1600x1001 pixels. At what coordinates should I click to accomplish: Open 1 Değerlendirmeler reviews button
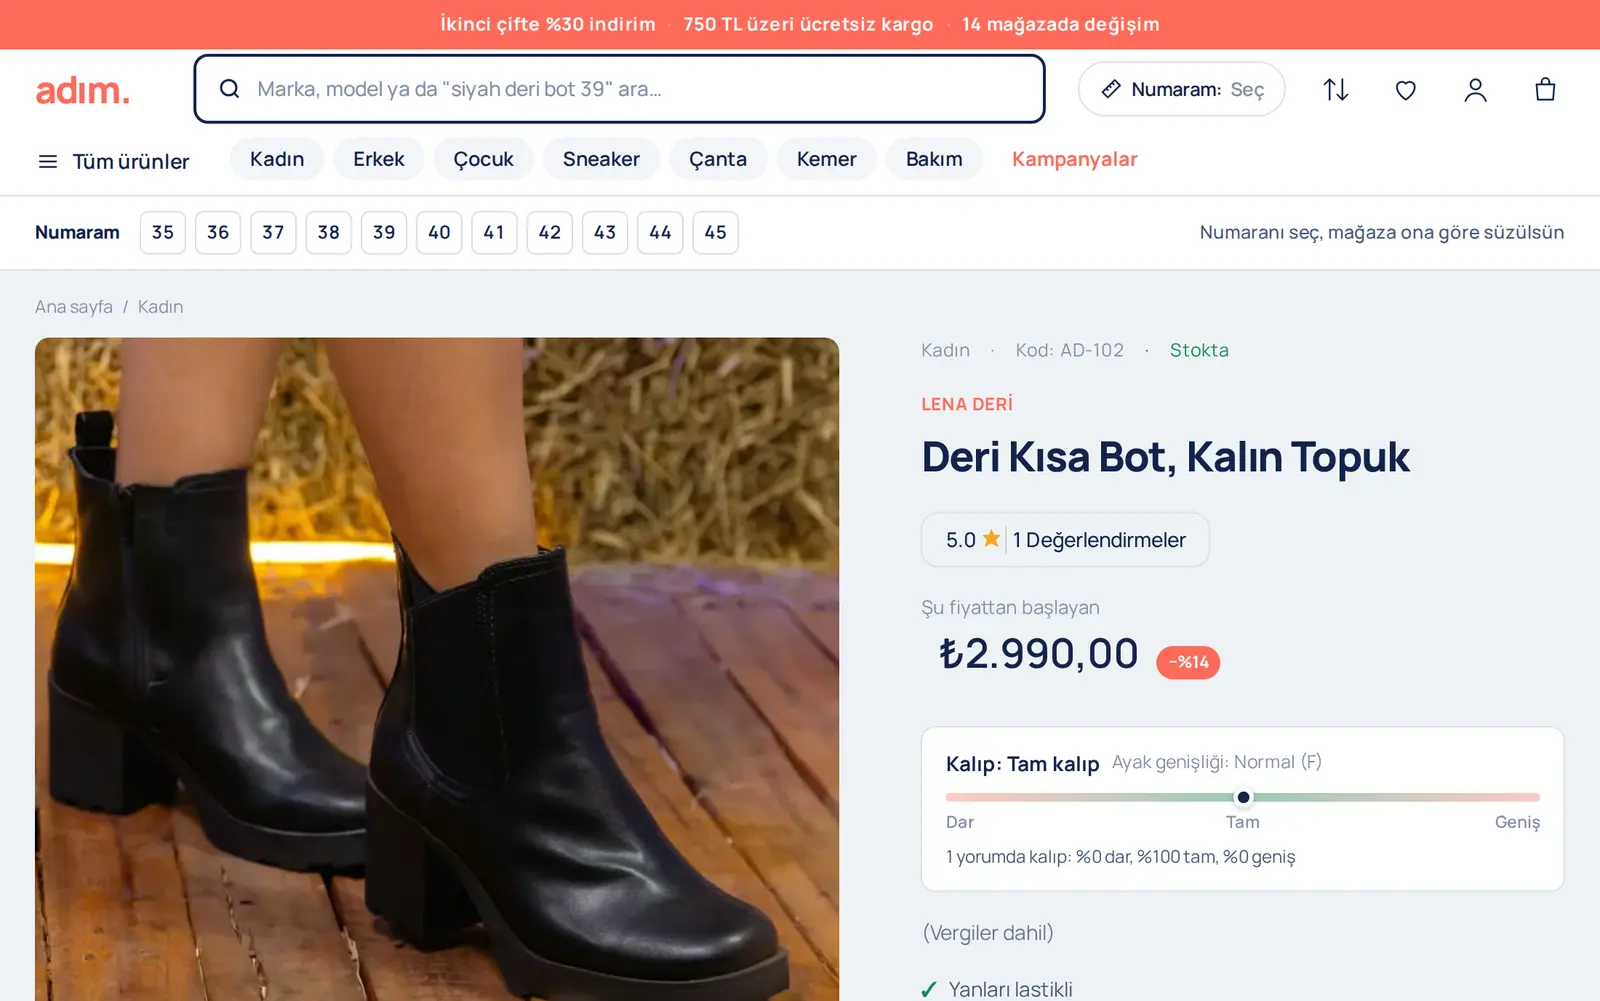[x=1065, y=540]
